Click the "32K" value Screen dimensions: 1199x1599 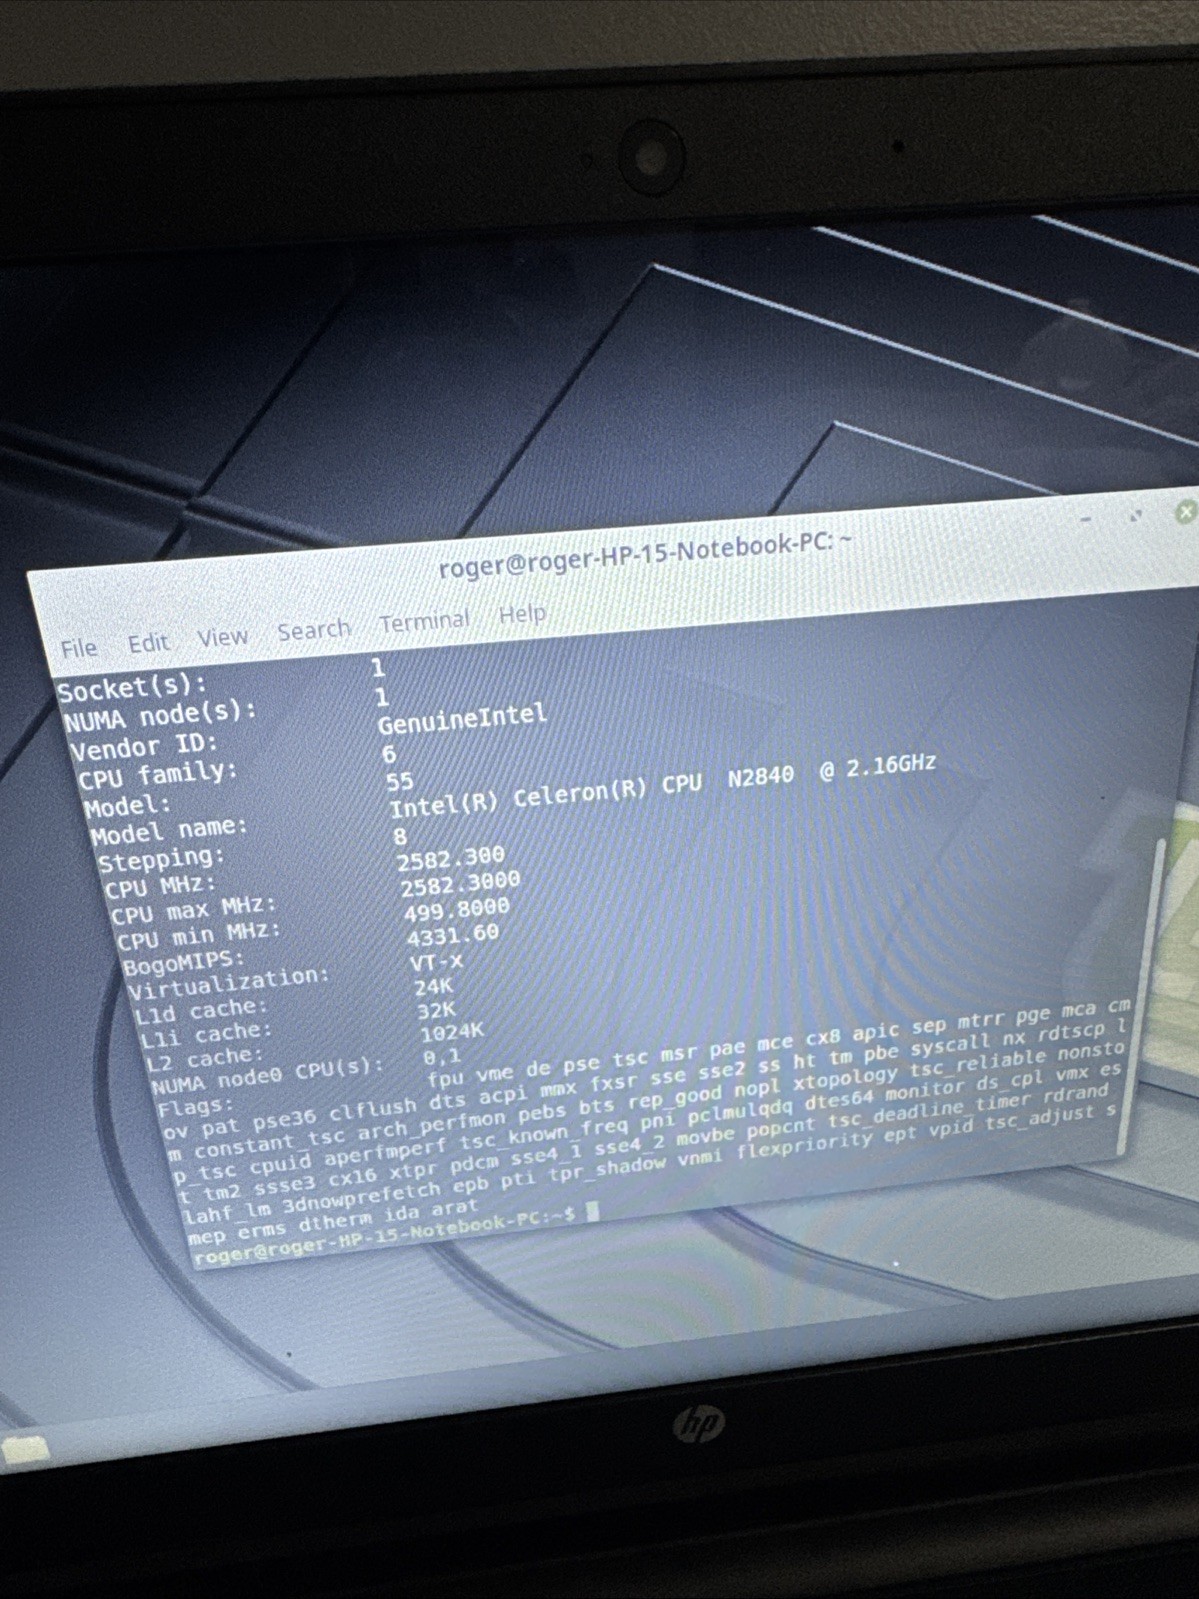[x=436, y=1010]
